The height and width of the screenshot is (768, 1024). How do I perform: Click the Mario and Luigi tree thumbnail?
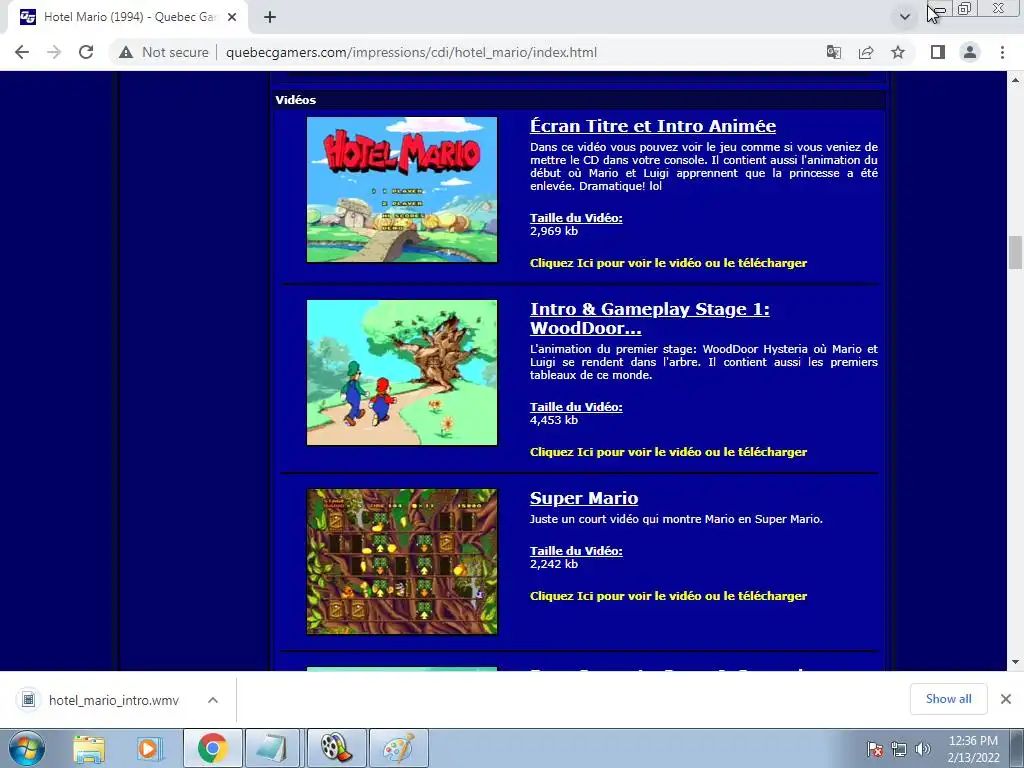click(402, 372)
